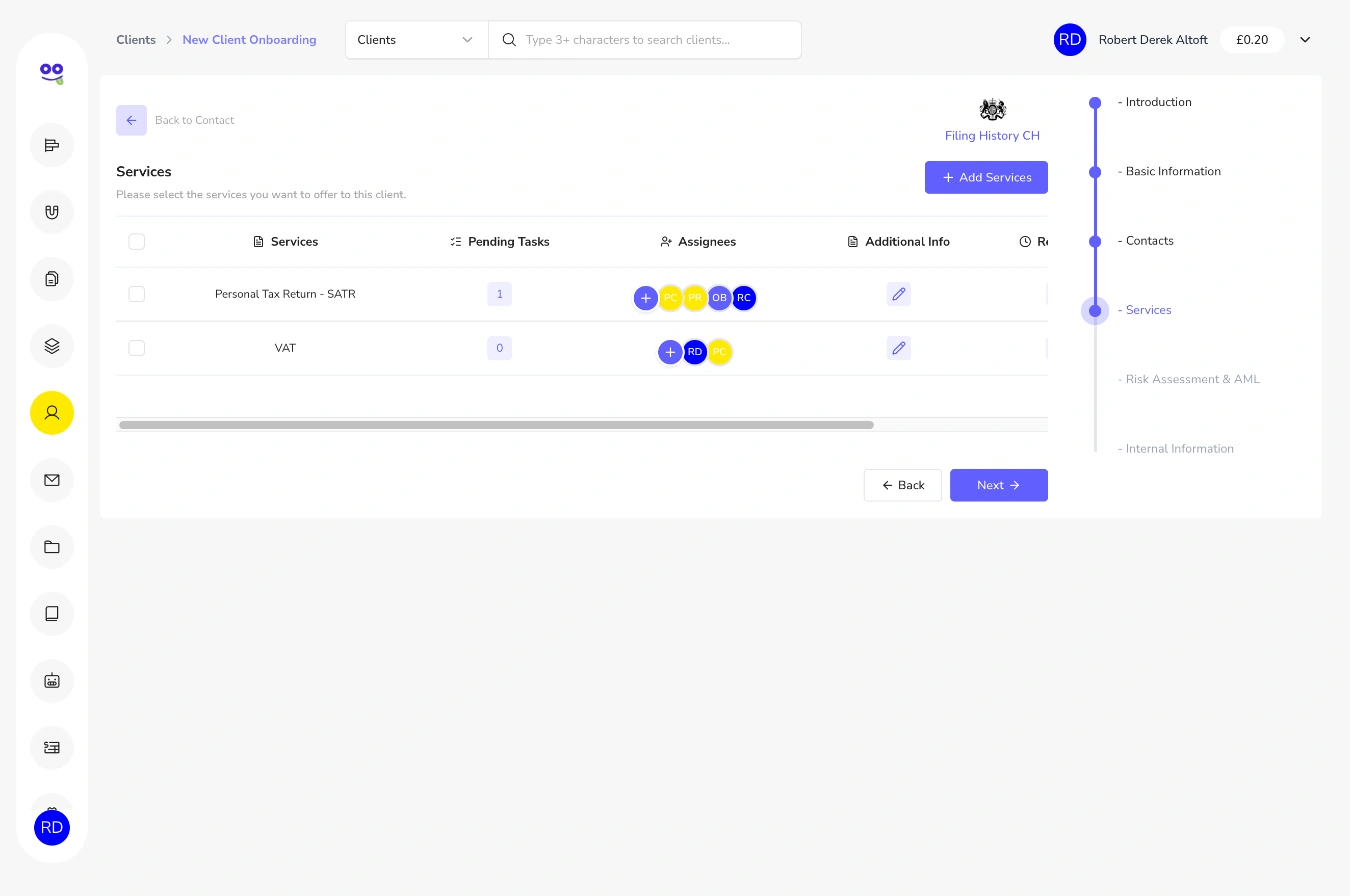Click the PR assignee avatar
The image size is (1350, 896).
695,298
